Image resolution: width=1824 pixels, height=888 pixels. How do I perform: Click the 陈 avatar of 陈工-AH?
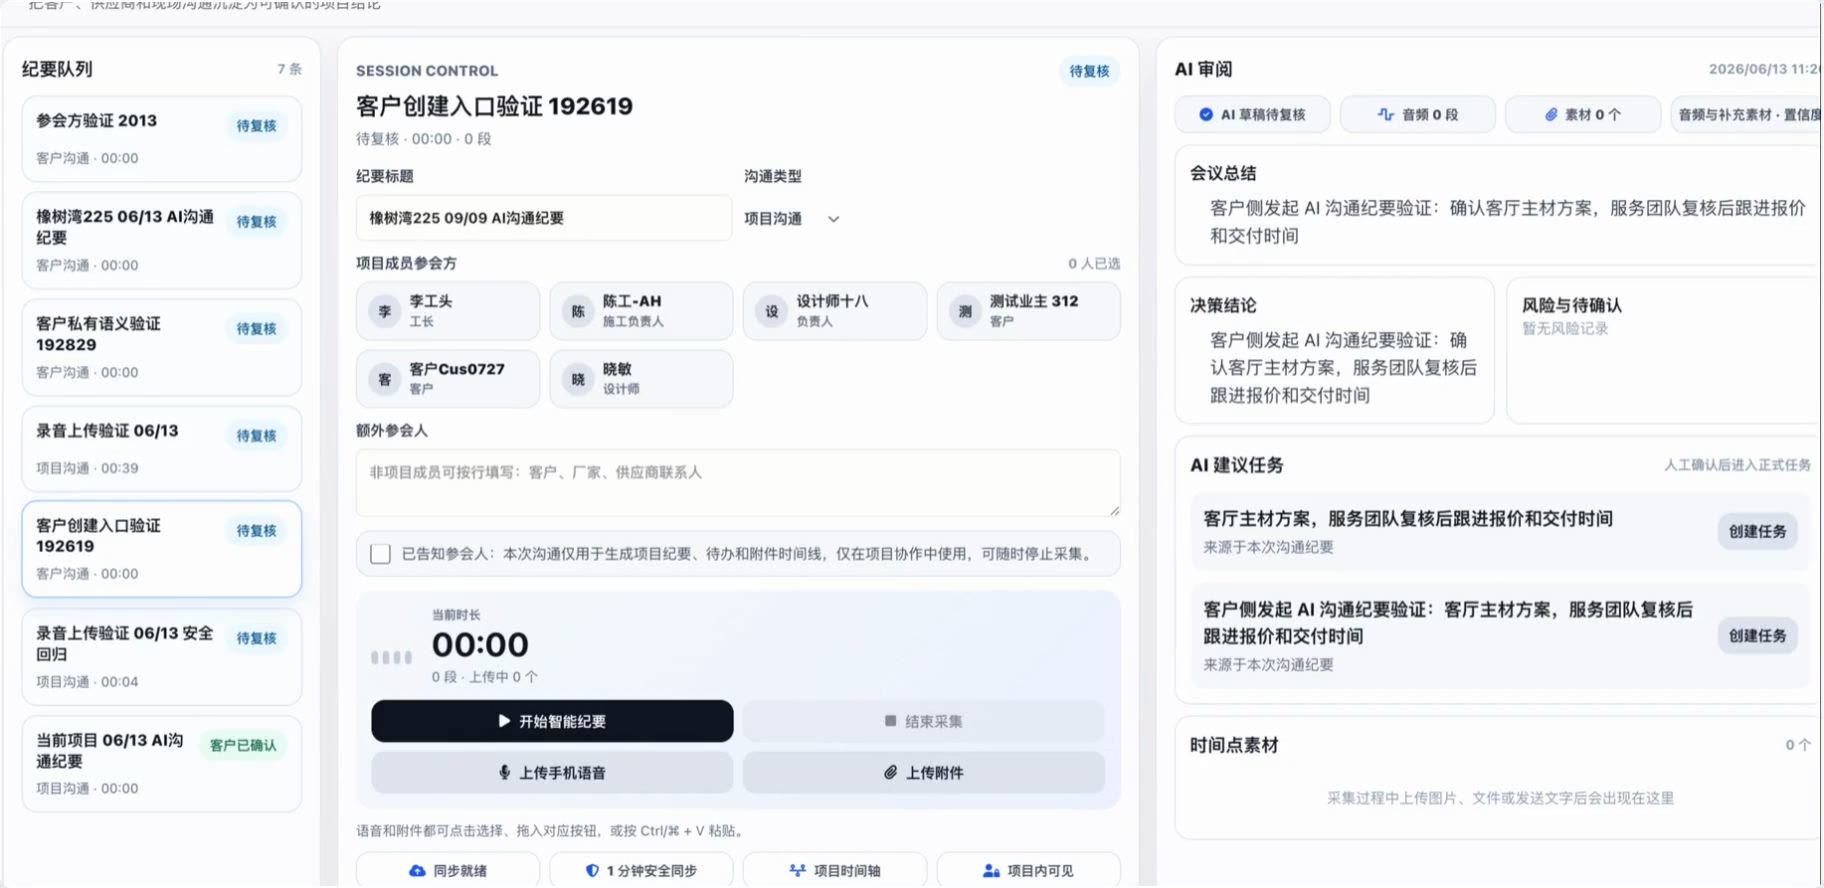578,311
